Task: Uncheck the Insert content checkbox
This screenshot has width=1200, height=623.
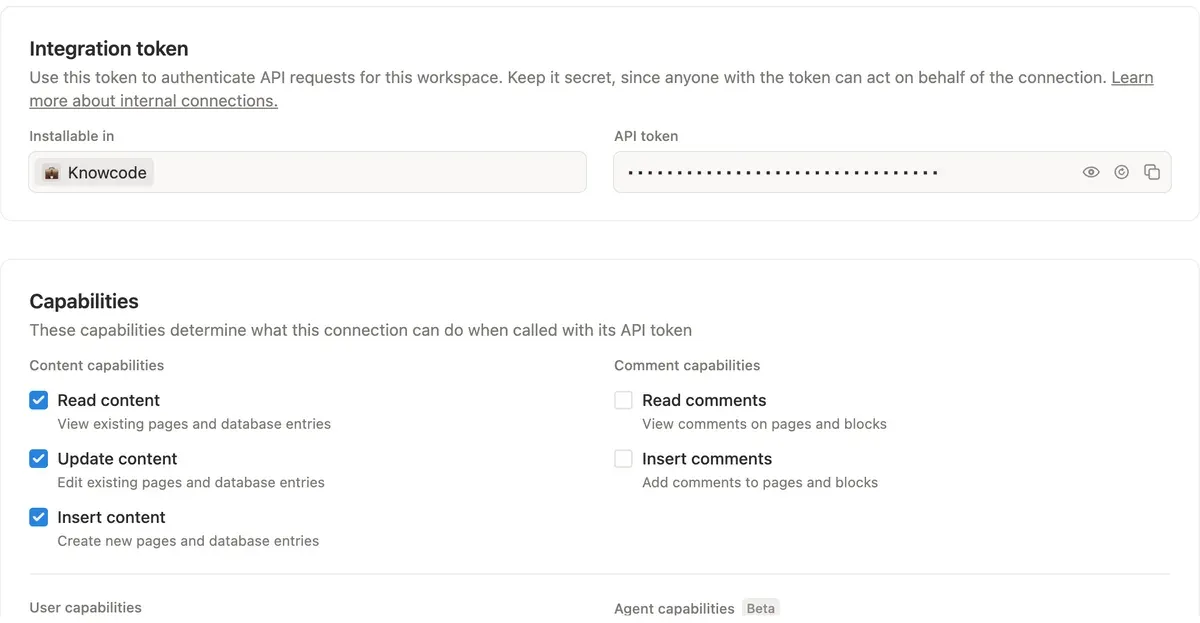Action: (x=38, y=517)
